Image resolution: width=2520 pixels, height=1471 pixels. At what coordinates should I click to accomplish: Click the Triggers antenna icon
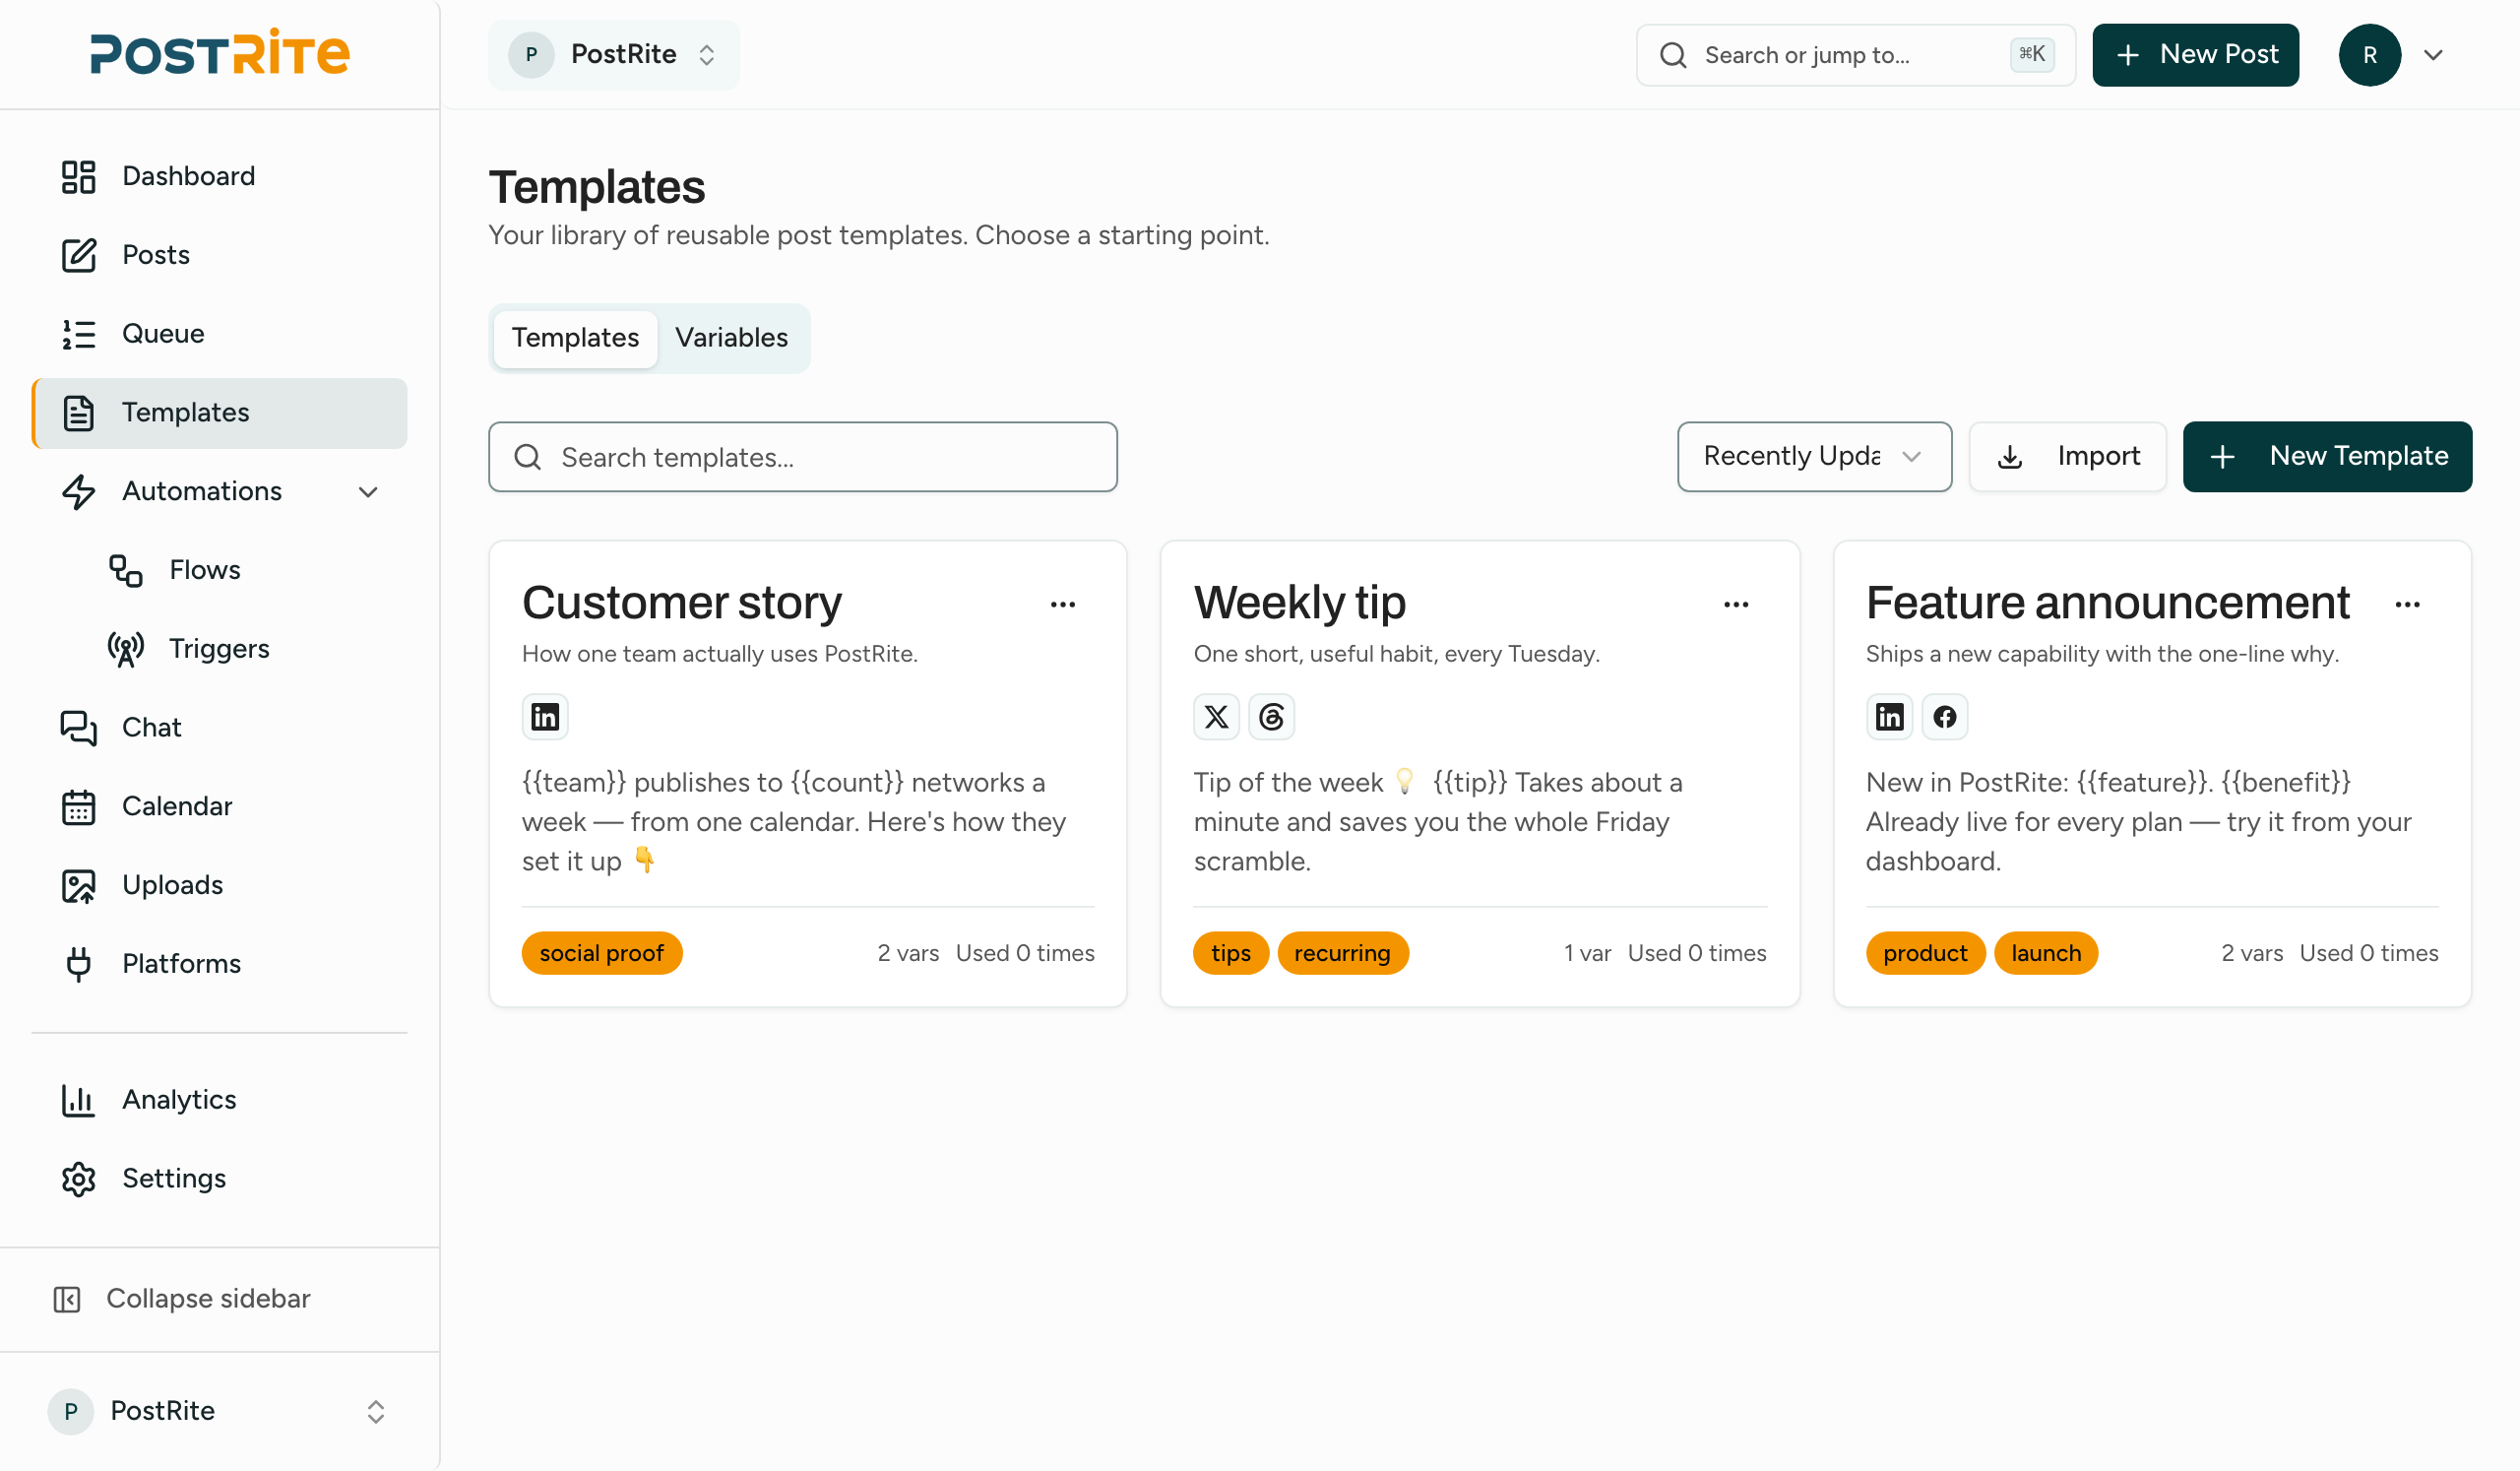coord(125,650)
